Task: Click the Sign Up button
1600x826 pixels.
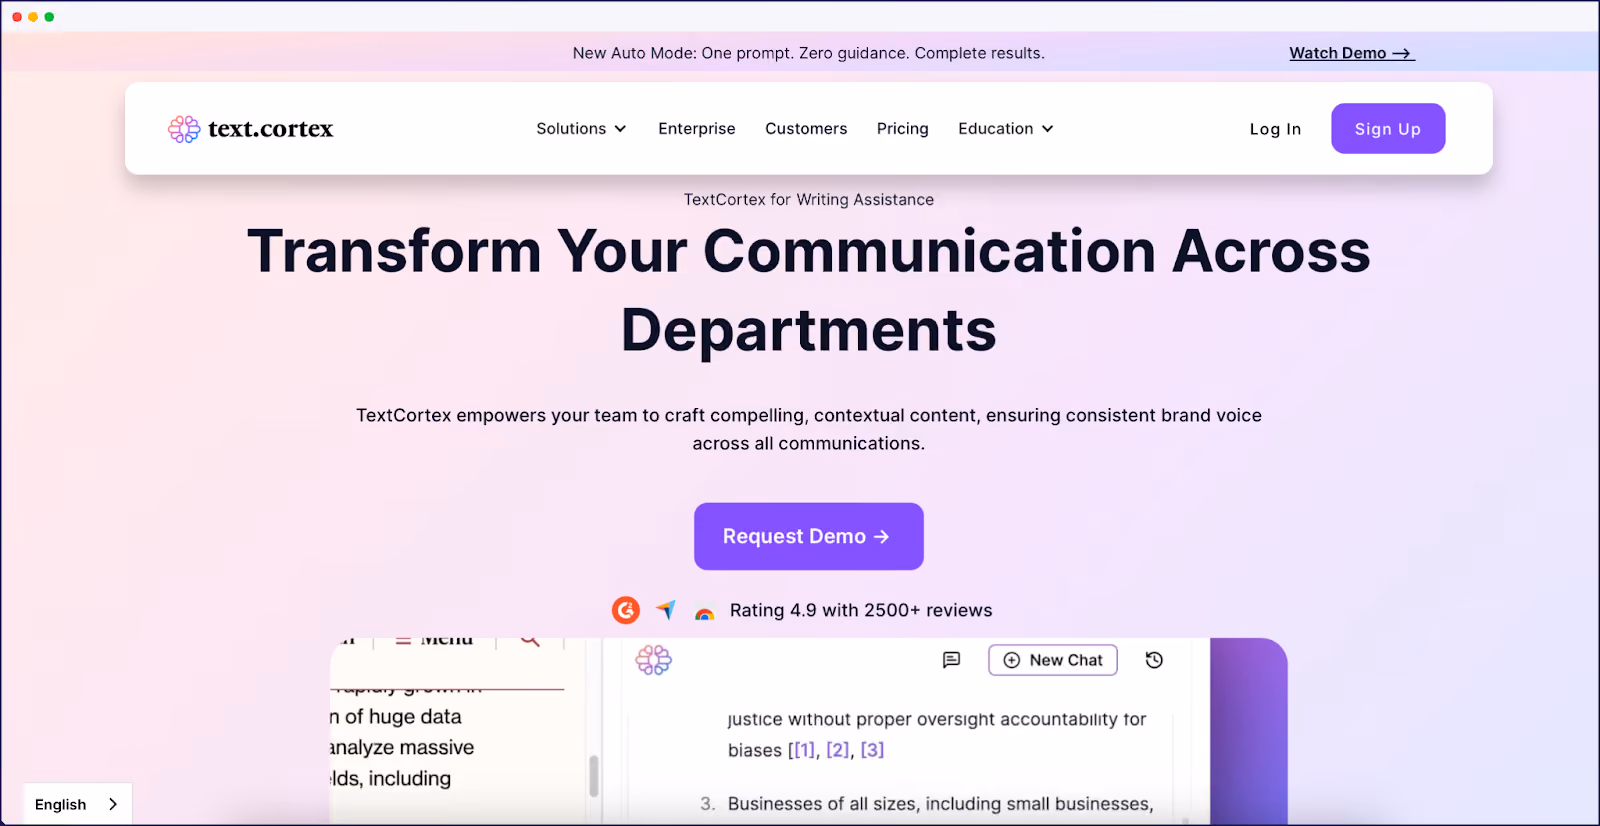Action: [1388, 129]
